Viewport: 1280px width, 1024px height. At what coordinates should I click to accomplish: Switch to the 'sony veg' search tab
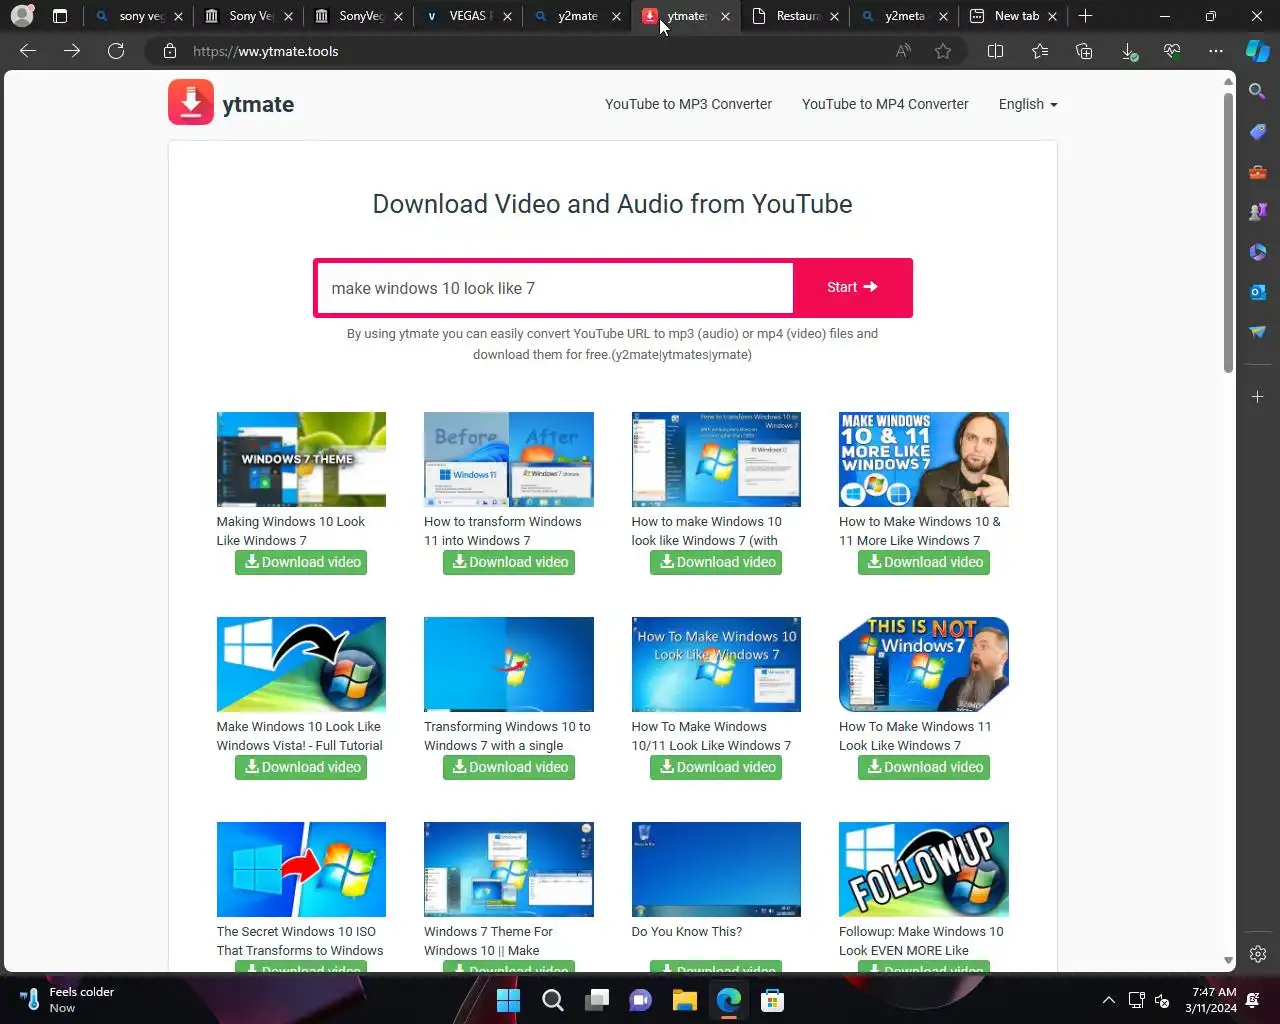tap(138, 16)
